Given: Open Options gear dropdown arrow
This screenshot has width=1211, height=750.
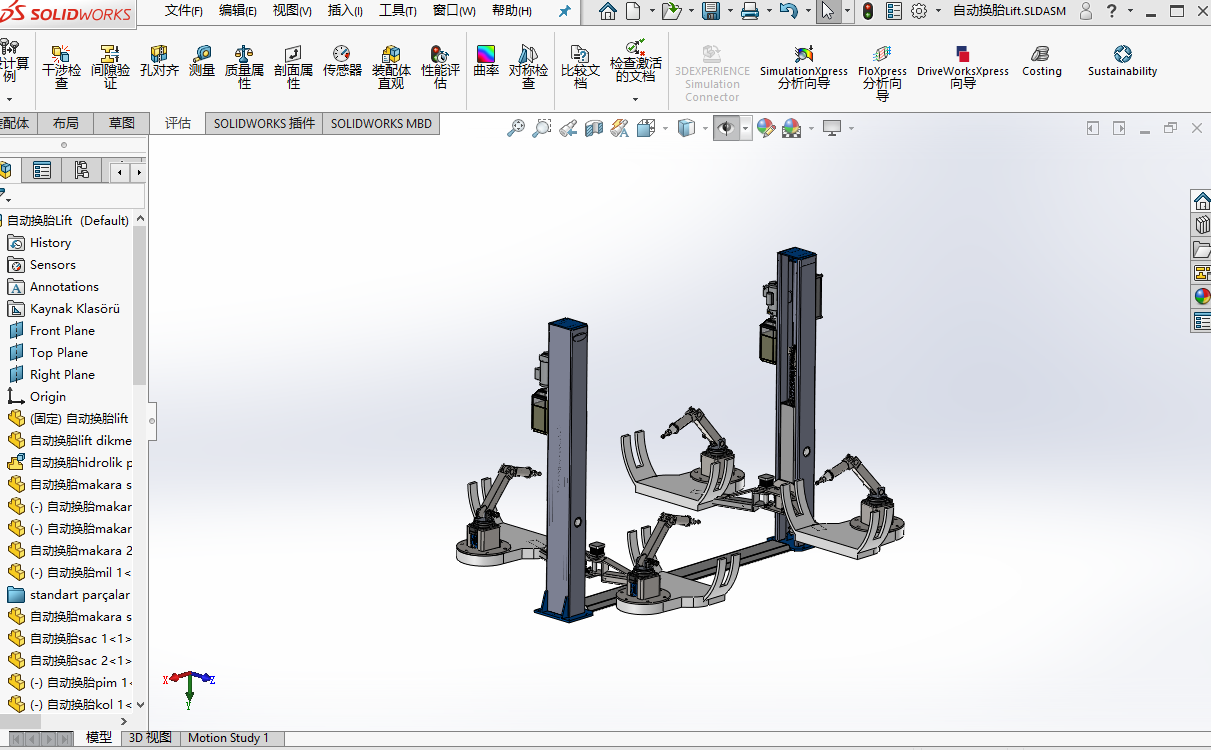Looking at the screenshot, I should pos(937,11).
